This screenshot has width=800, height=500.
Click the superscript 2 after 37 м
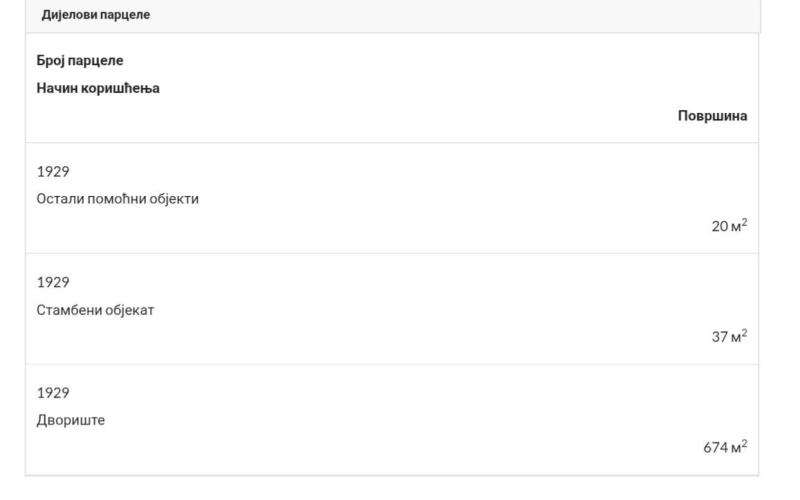pos(744,332)
